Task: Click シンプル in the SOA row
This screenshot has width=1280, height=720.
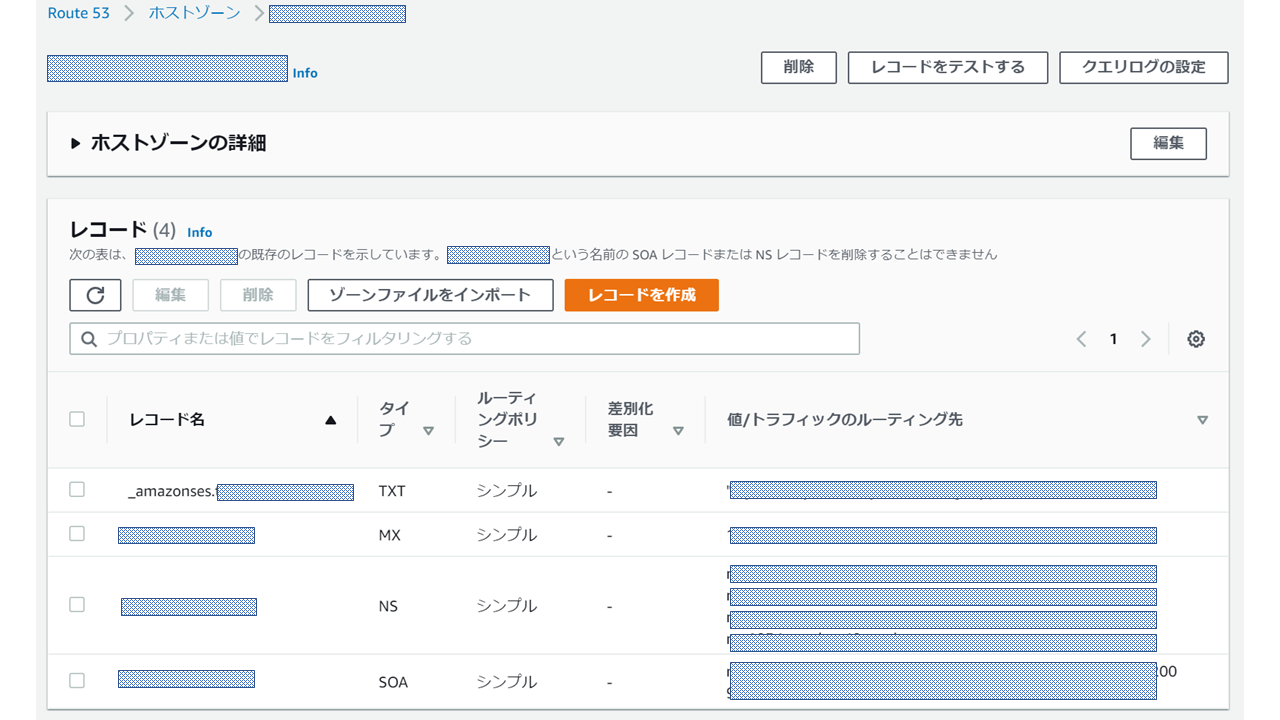Action: [x=506, y=682]
